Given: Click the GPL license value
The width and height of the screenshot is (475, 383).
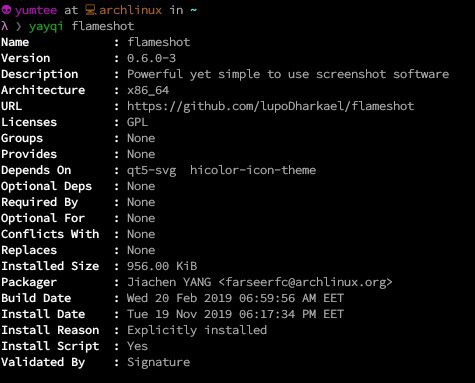Looking at the screenshot, I should (137, 122).
